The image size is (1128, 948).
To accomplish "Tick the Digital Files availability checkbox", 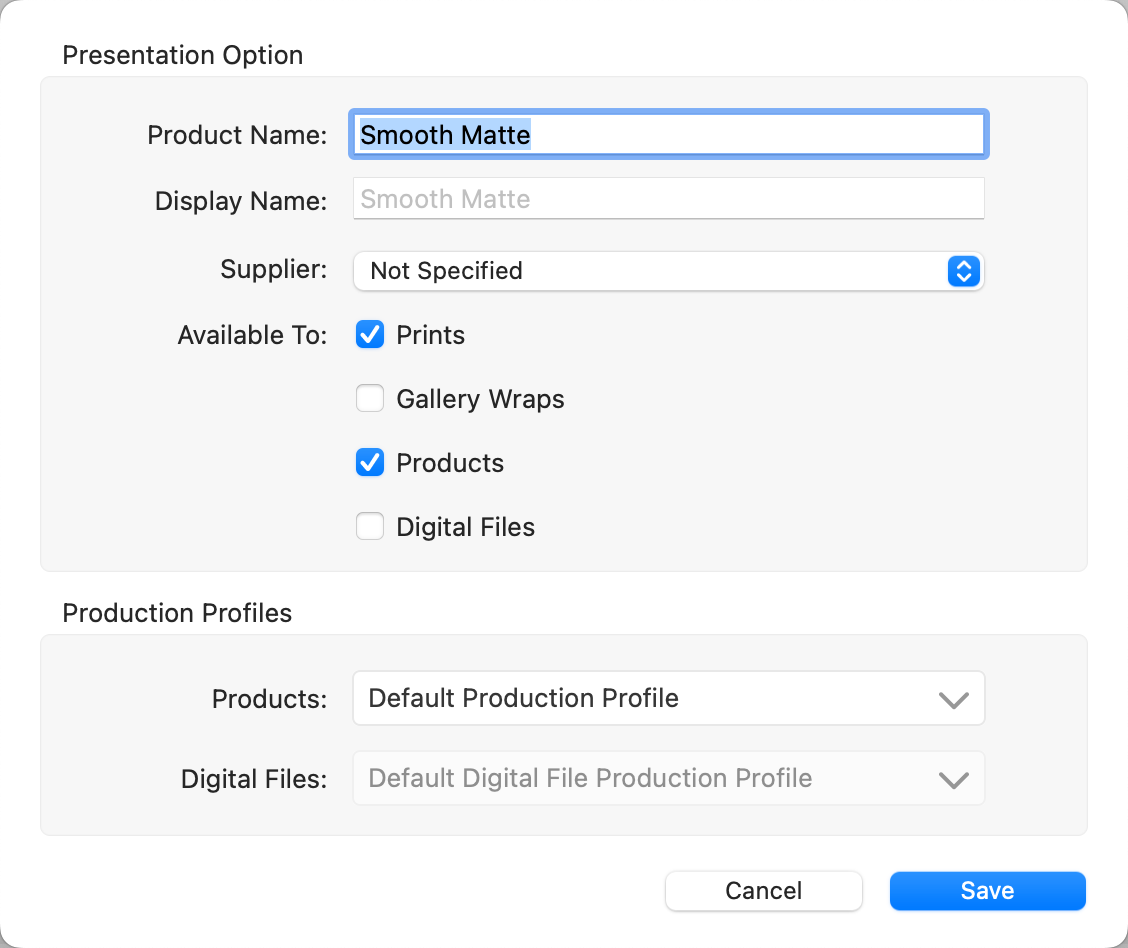I will [x=370, y=527].
